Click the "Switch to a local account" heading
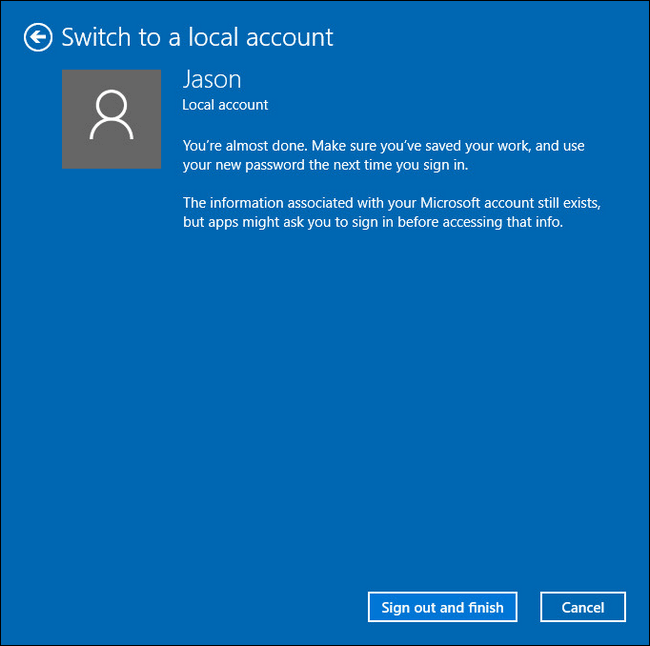 point(197,38)
